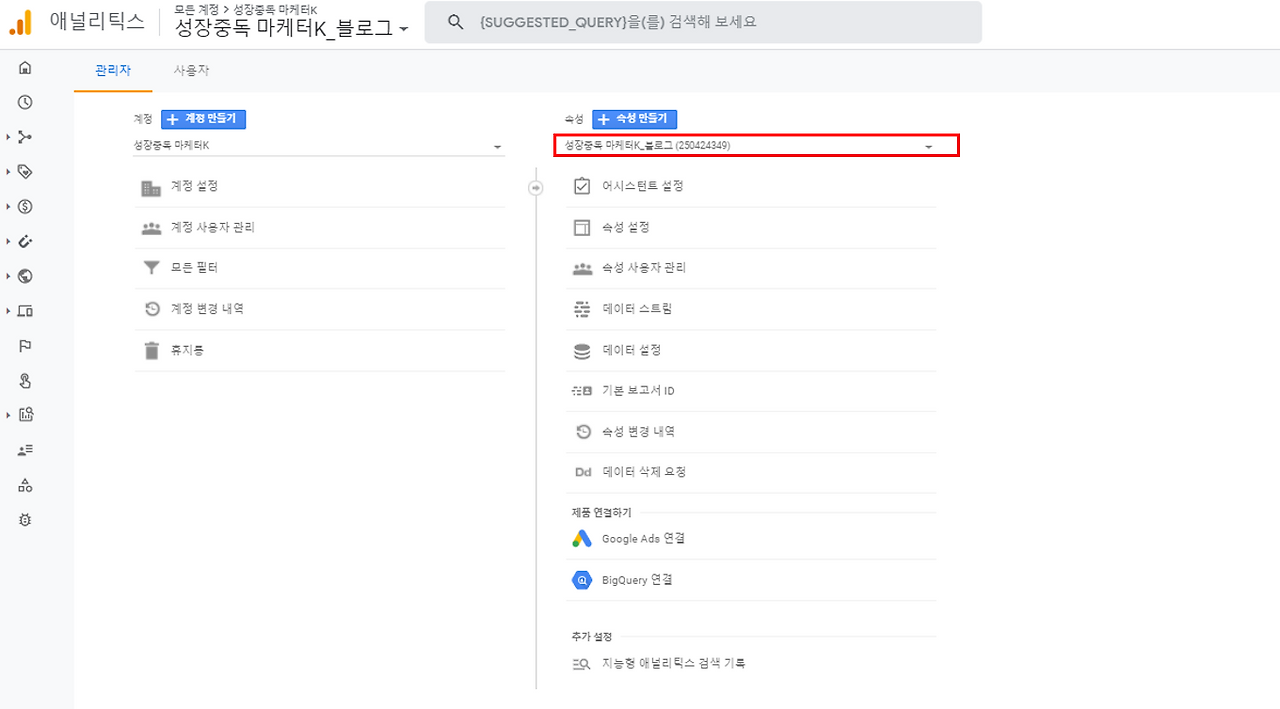Click the checklist icon for 어시스턴트 설정
This screenshot has height=709, width=1280.
click(582, 187)
